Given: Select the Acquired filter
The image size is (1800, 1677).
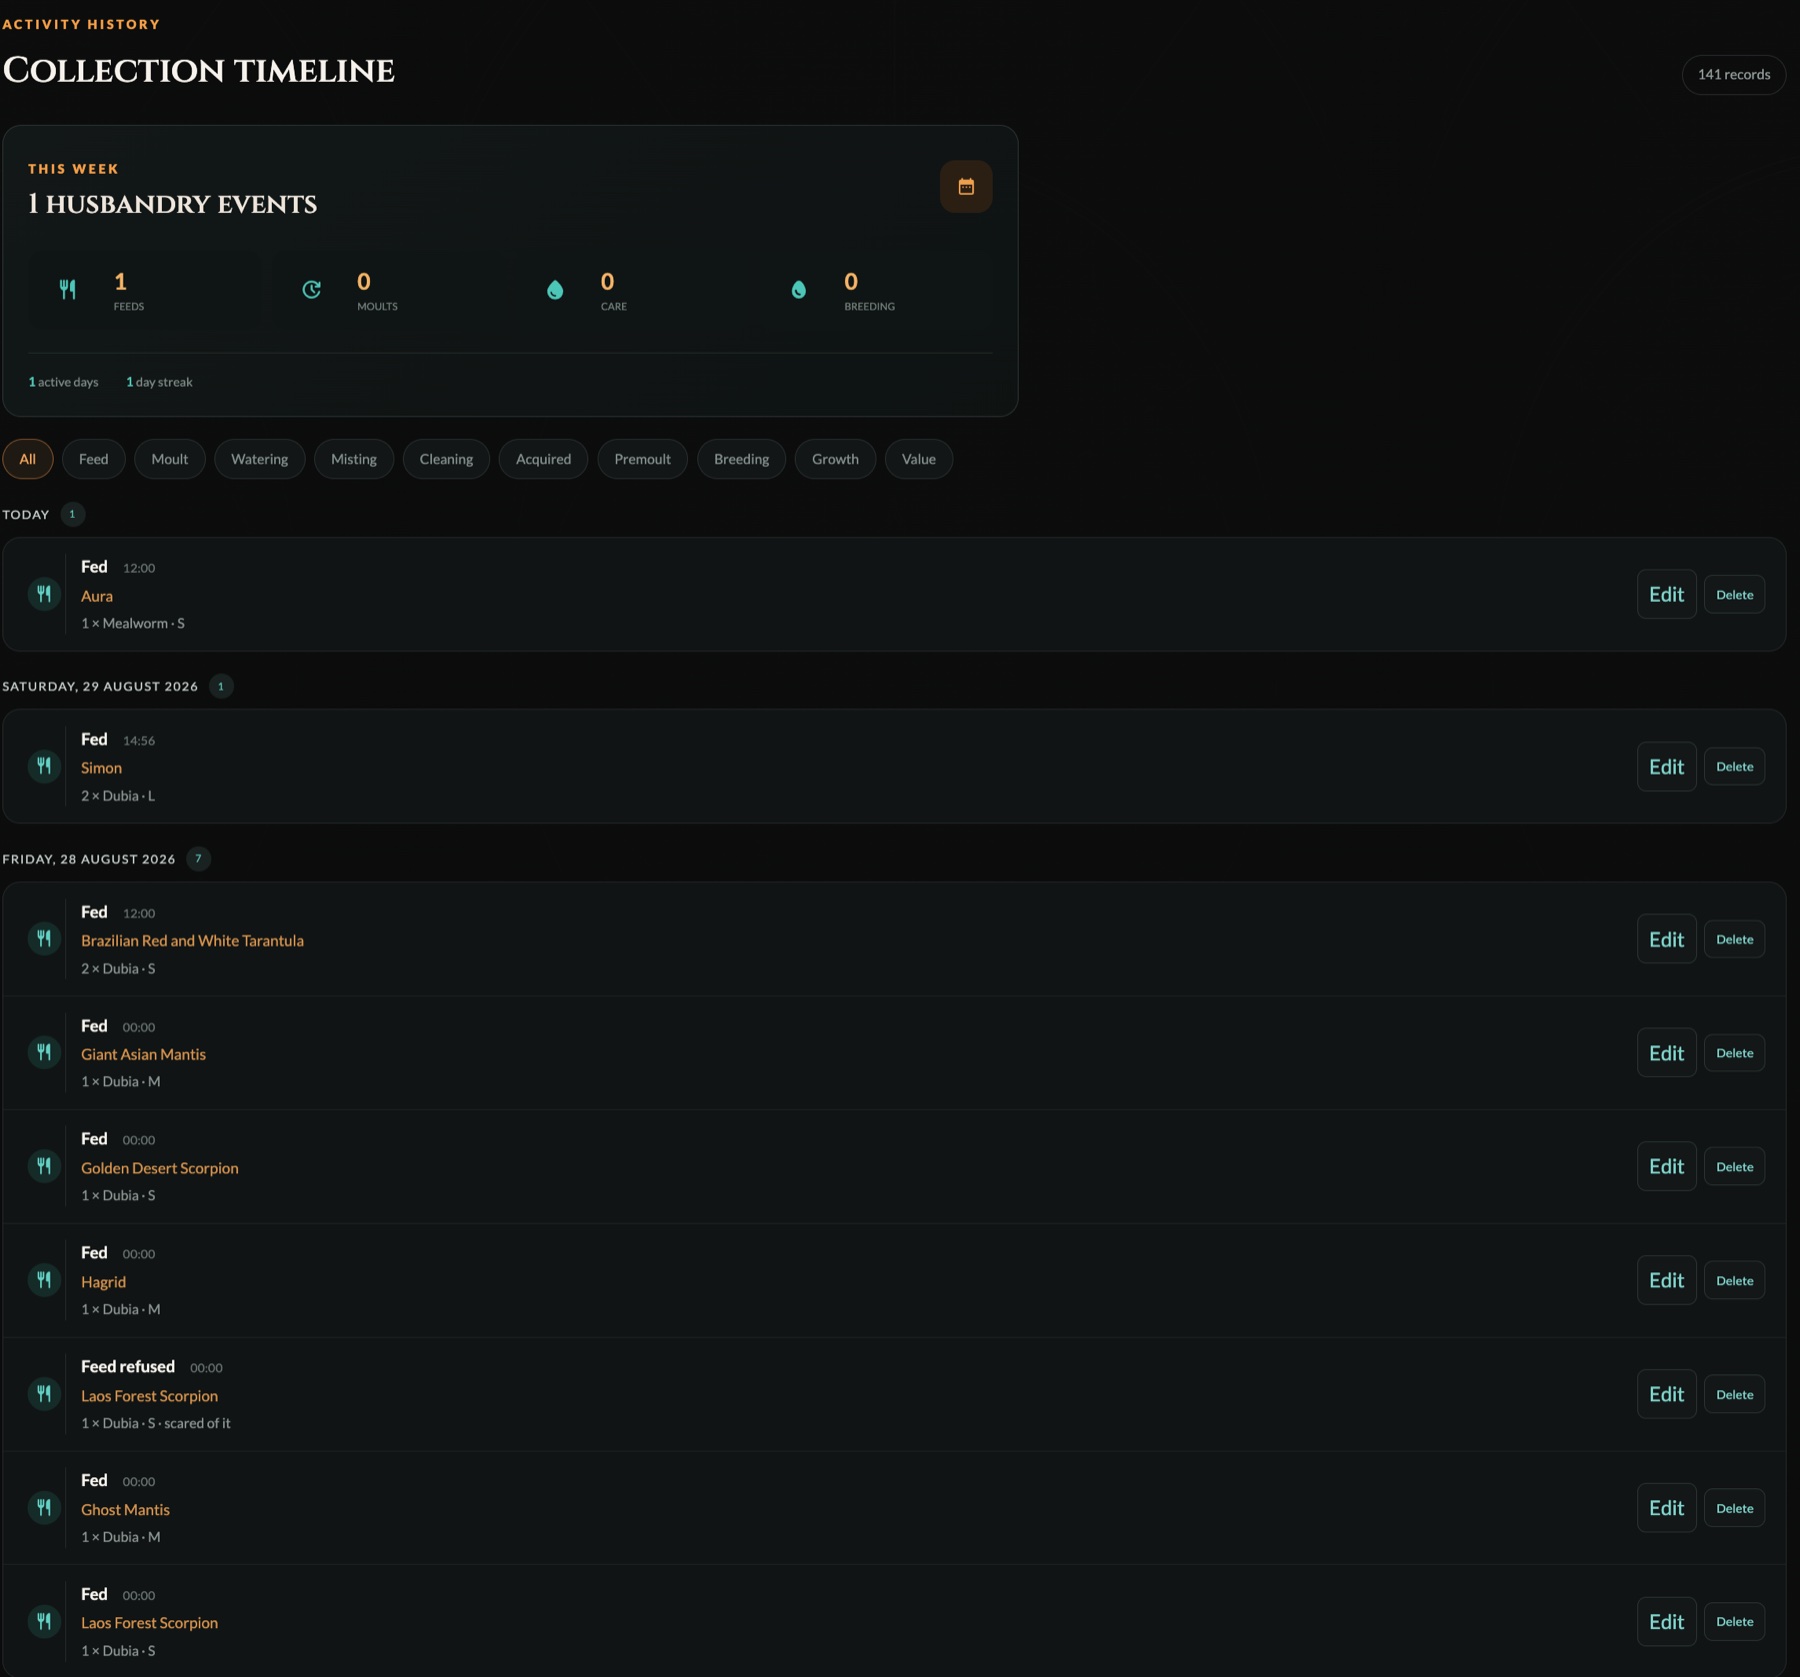Looking at the screenshot, I should coord(544,459).
